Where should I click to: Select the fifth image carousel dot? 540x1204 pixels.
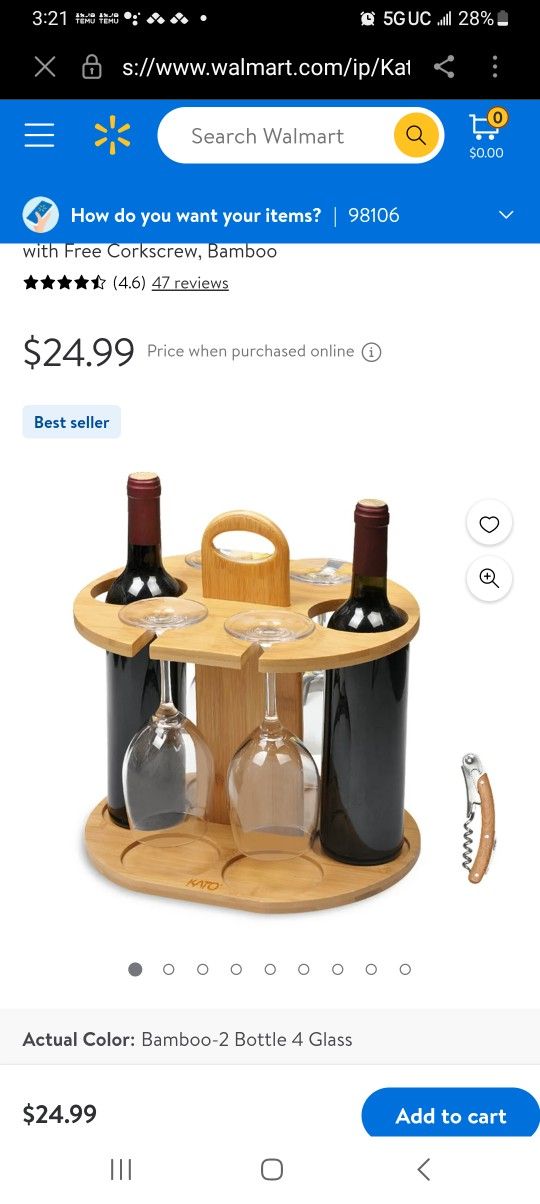point(270,969)
